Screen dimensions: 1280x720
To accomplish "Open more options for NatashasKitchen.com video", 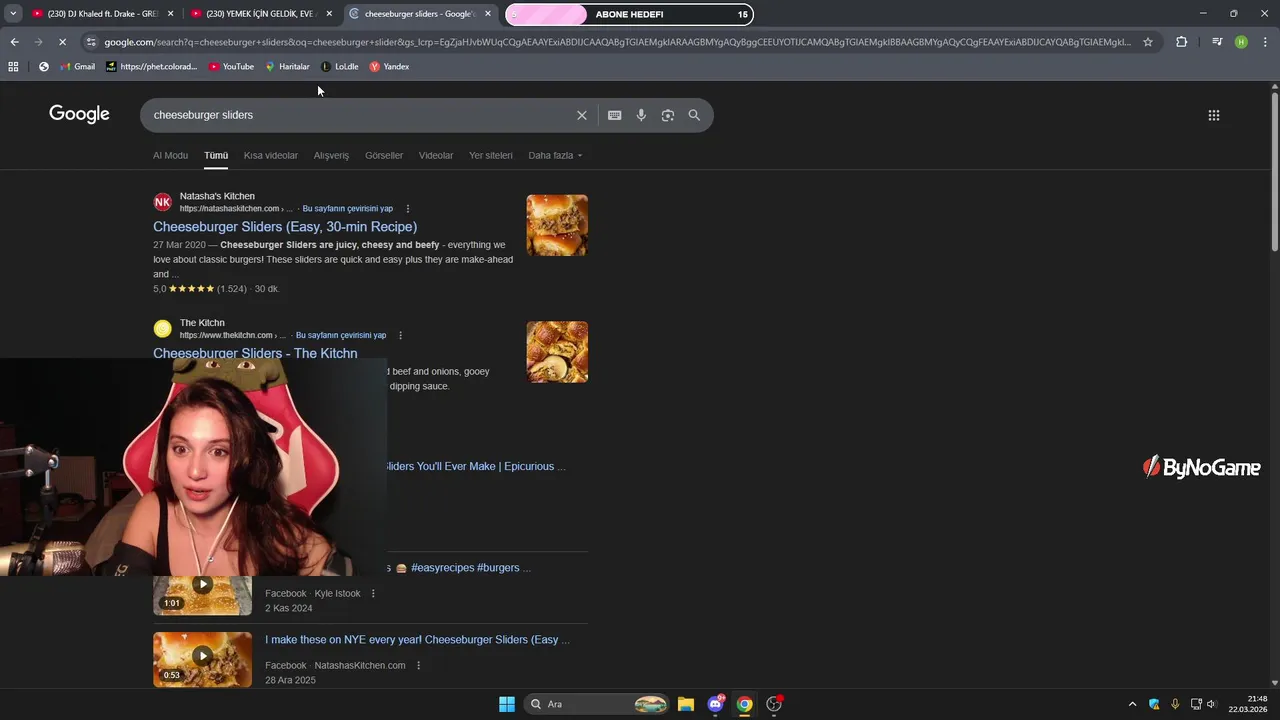I will pos(418,666).
